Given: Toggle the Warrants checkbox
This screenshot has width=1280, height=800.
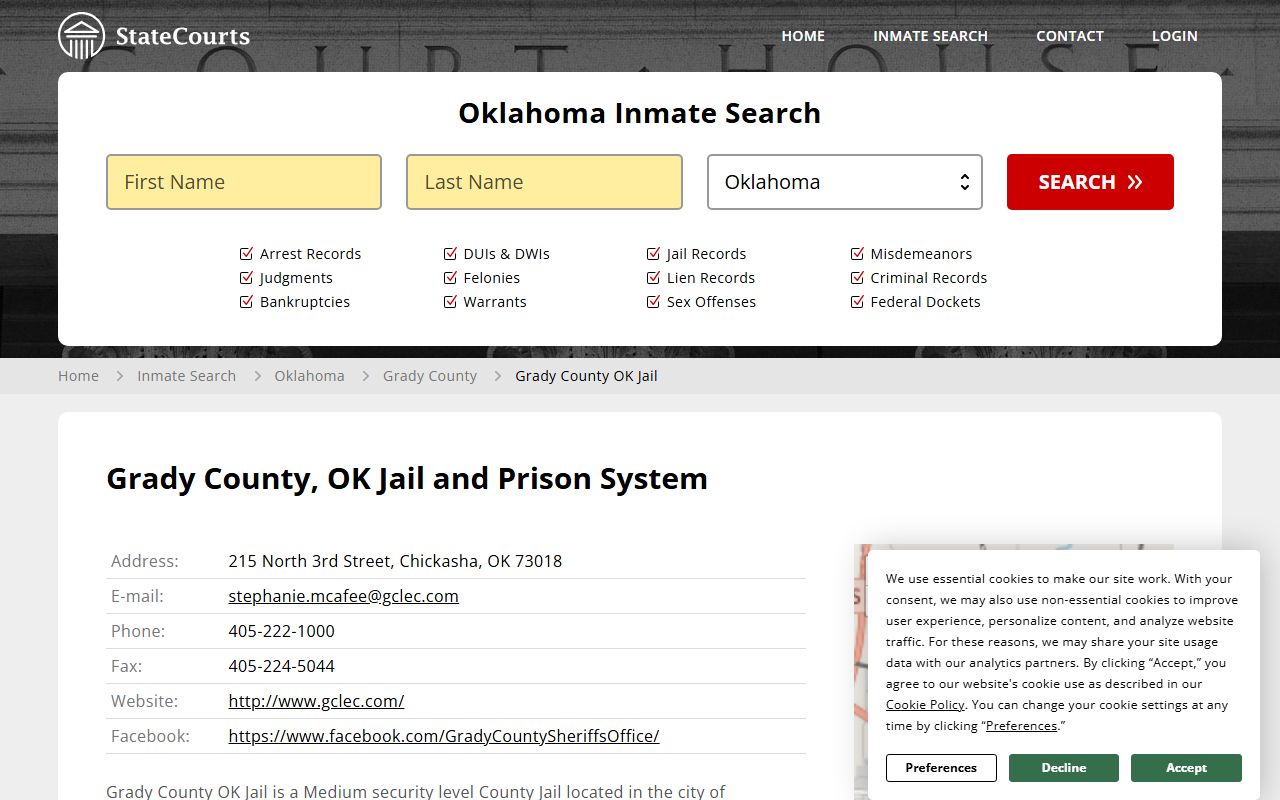Looking at the screenshot, I should pyautogui.click(x=450, y=302).
